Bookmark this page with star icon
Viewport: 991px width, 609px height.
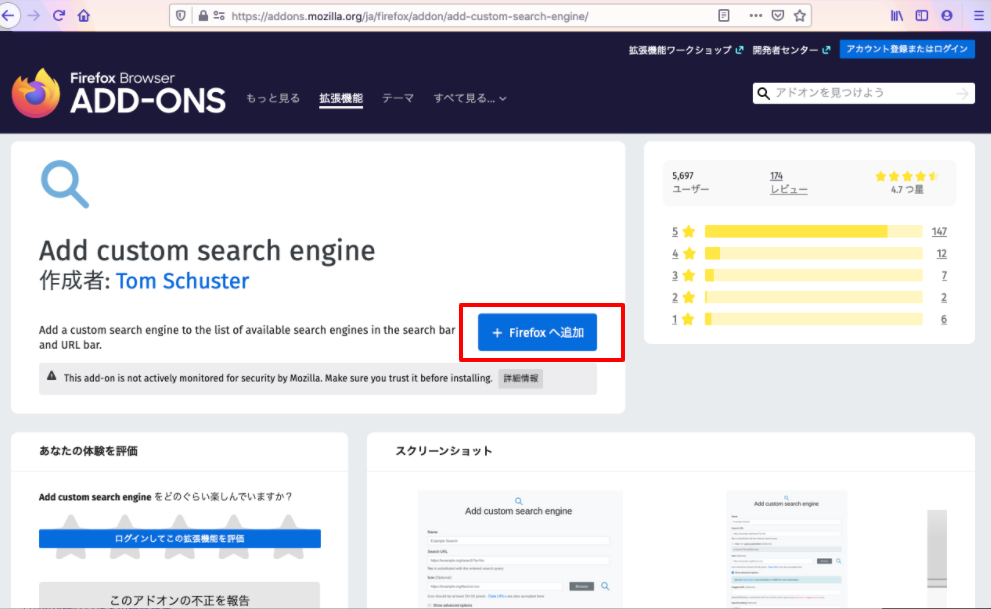799,16
